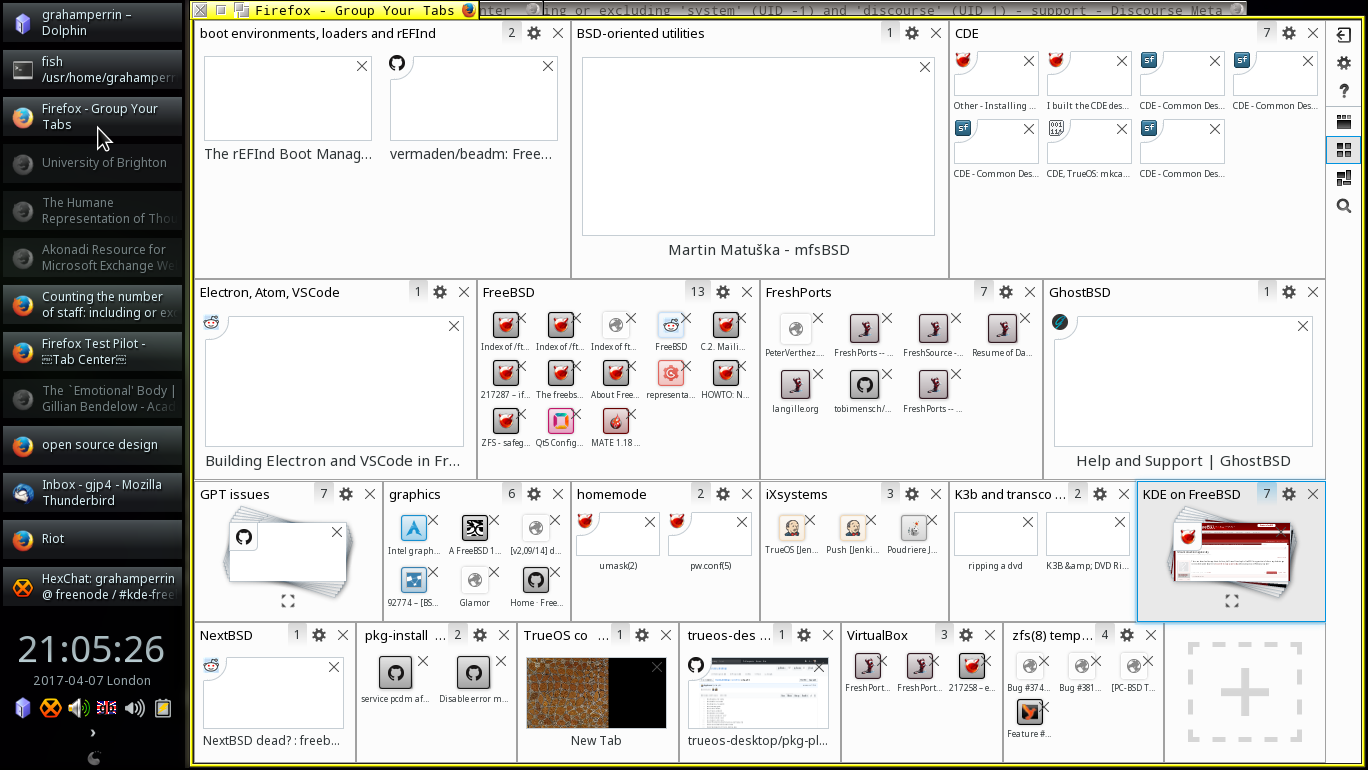The width and height of the screenshot is (1368, 770).
Task: Open the ZFS – safeg... tab icon
Action: coord(506,421)
